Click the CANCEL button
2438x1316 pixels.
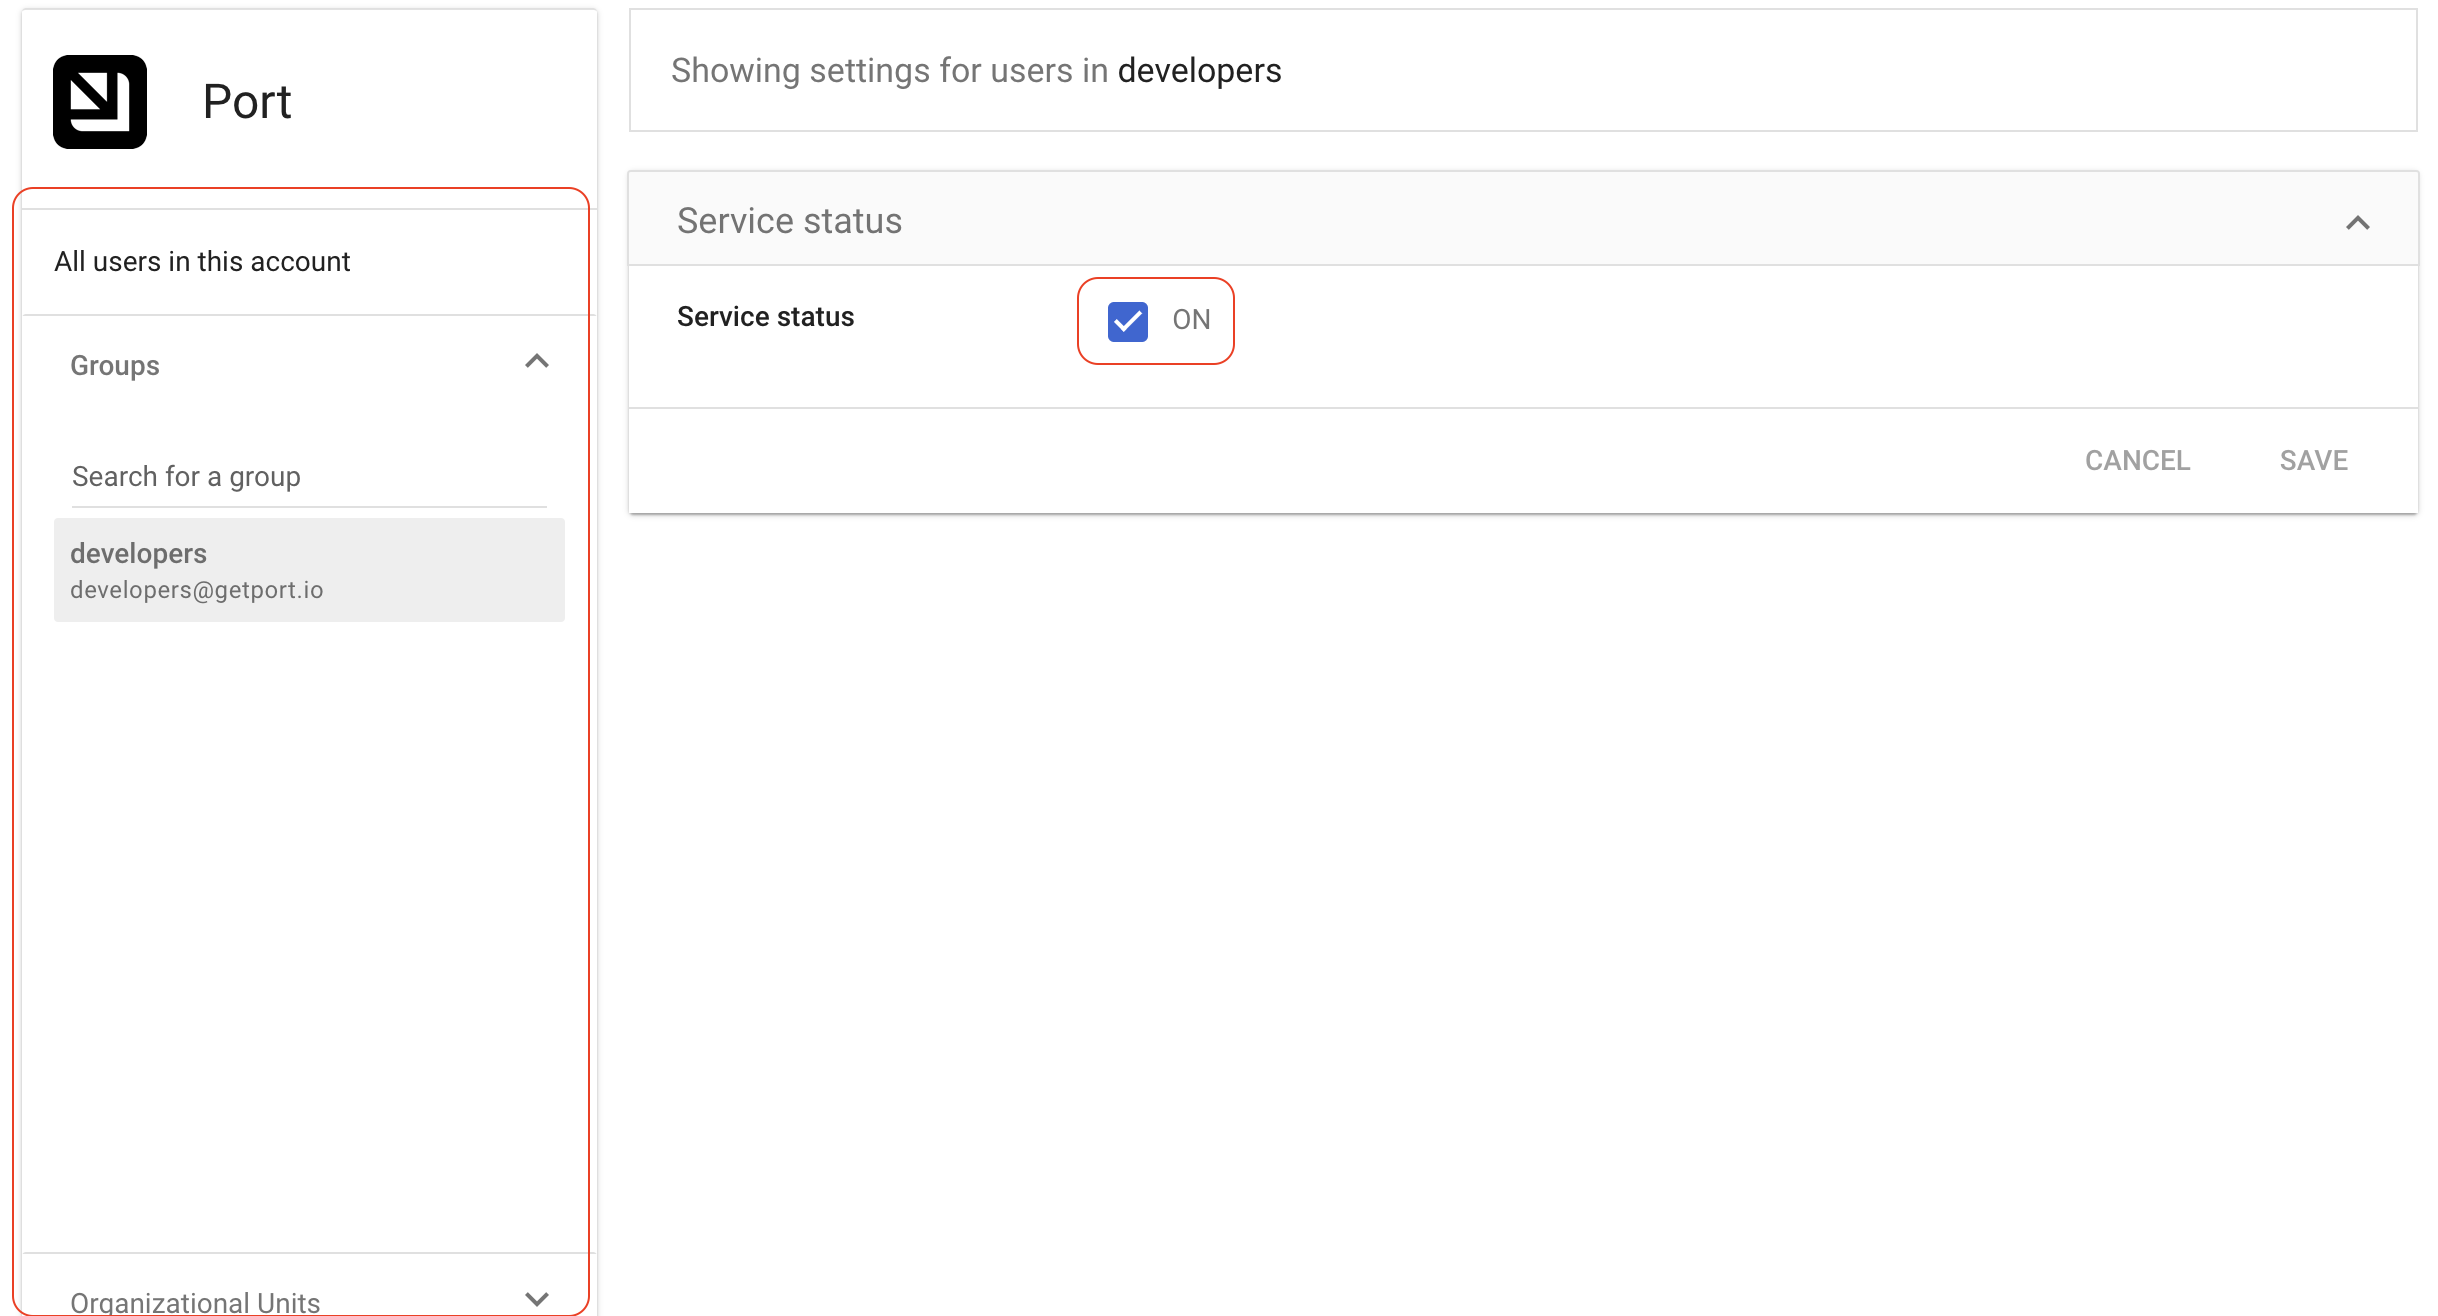[x=2137, y=461]
